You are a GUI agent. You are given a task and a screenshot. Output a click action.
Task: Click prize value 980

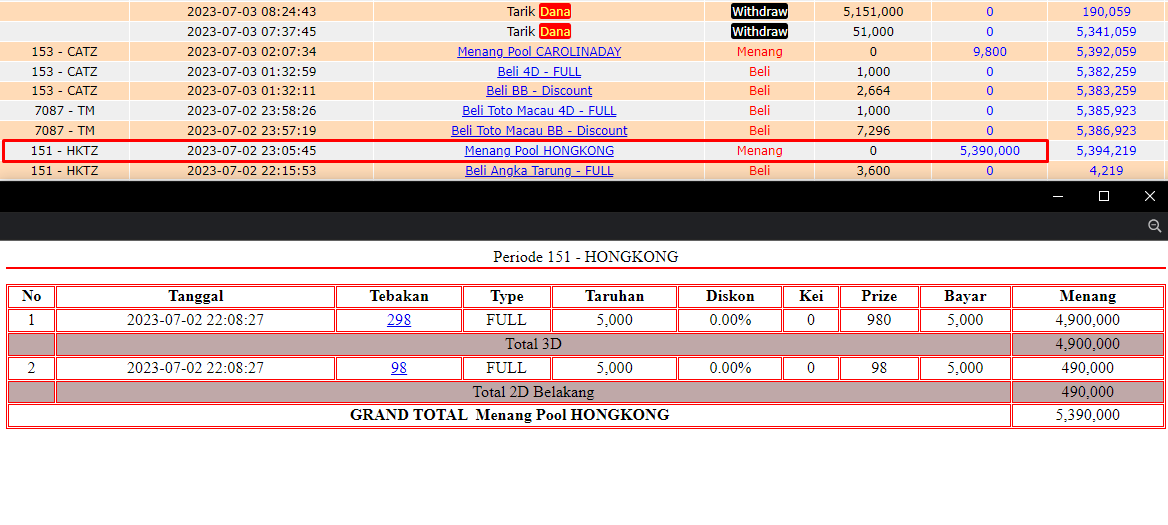pyautogui.click(x=879, y=320)
